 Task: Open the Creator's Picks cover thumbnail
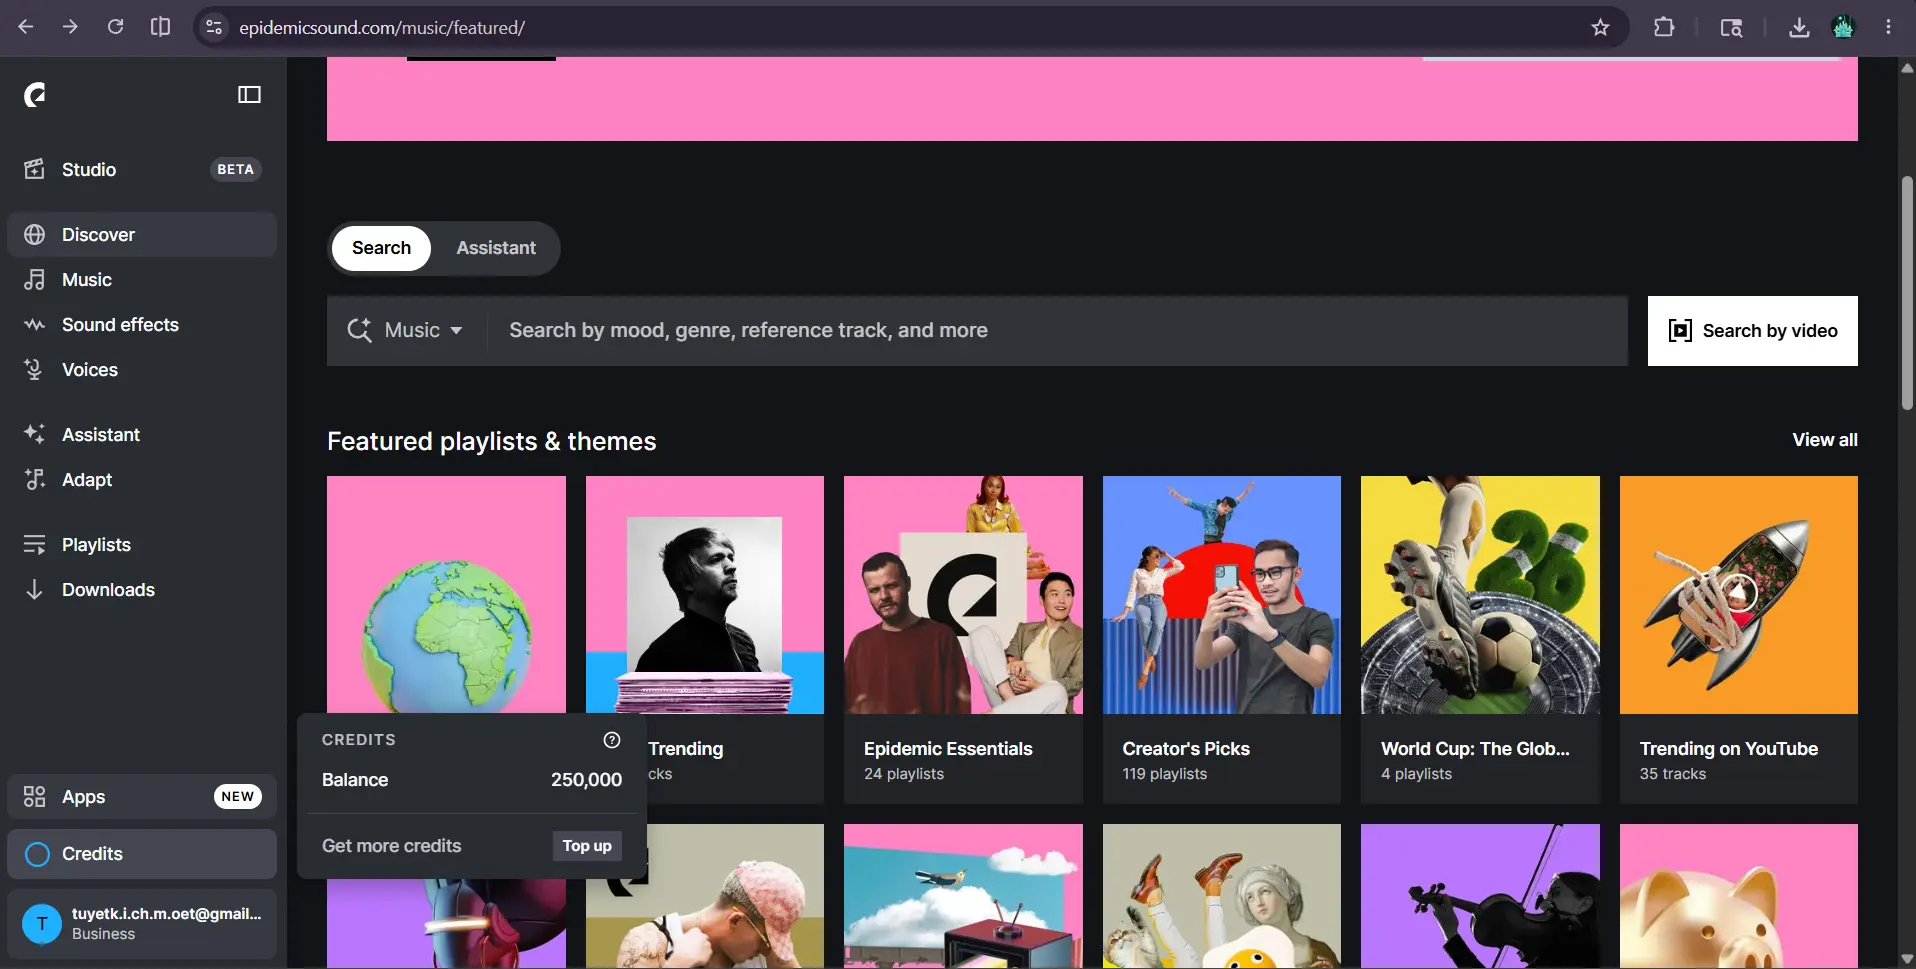coord(1222,595)
